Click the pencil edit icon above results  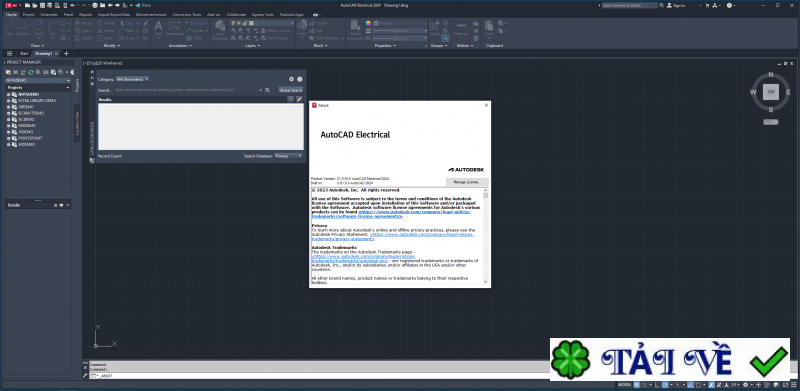coord(299,99)
